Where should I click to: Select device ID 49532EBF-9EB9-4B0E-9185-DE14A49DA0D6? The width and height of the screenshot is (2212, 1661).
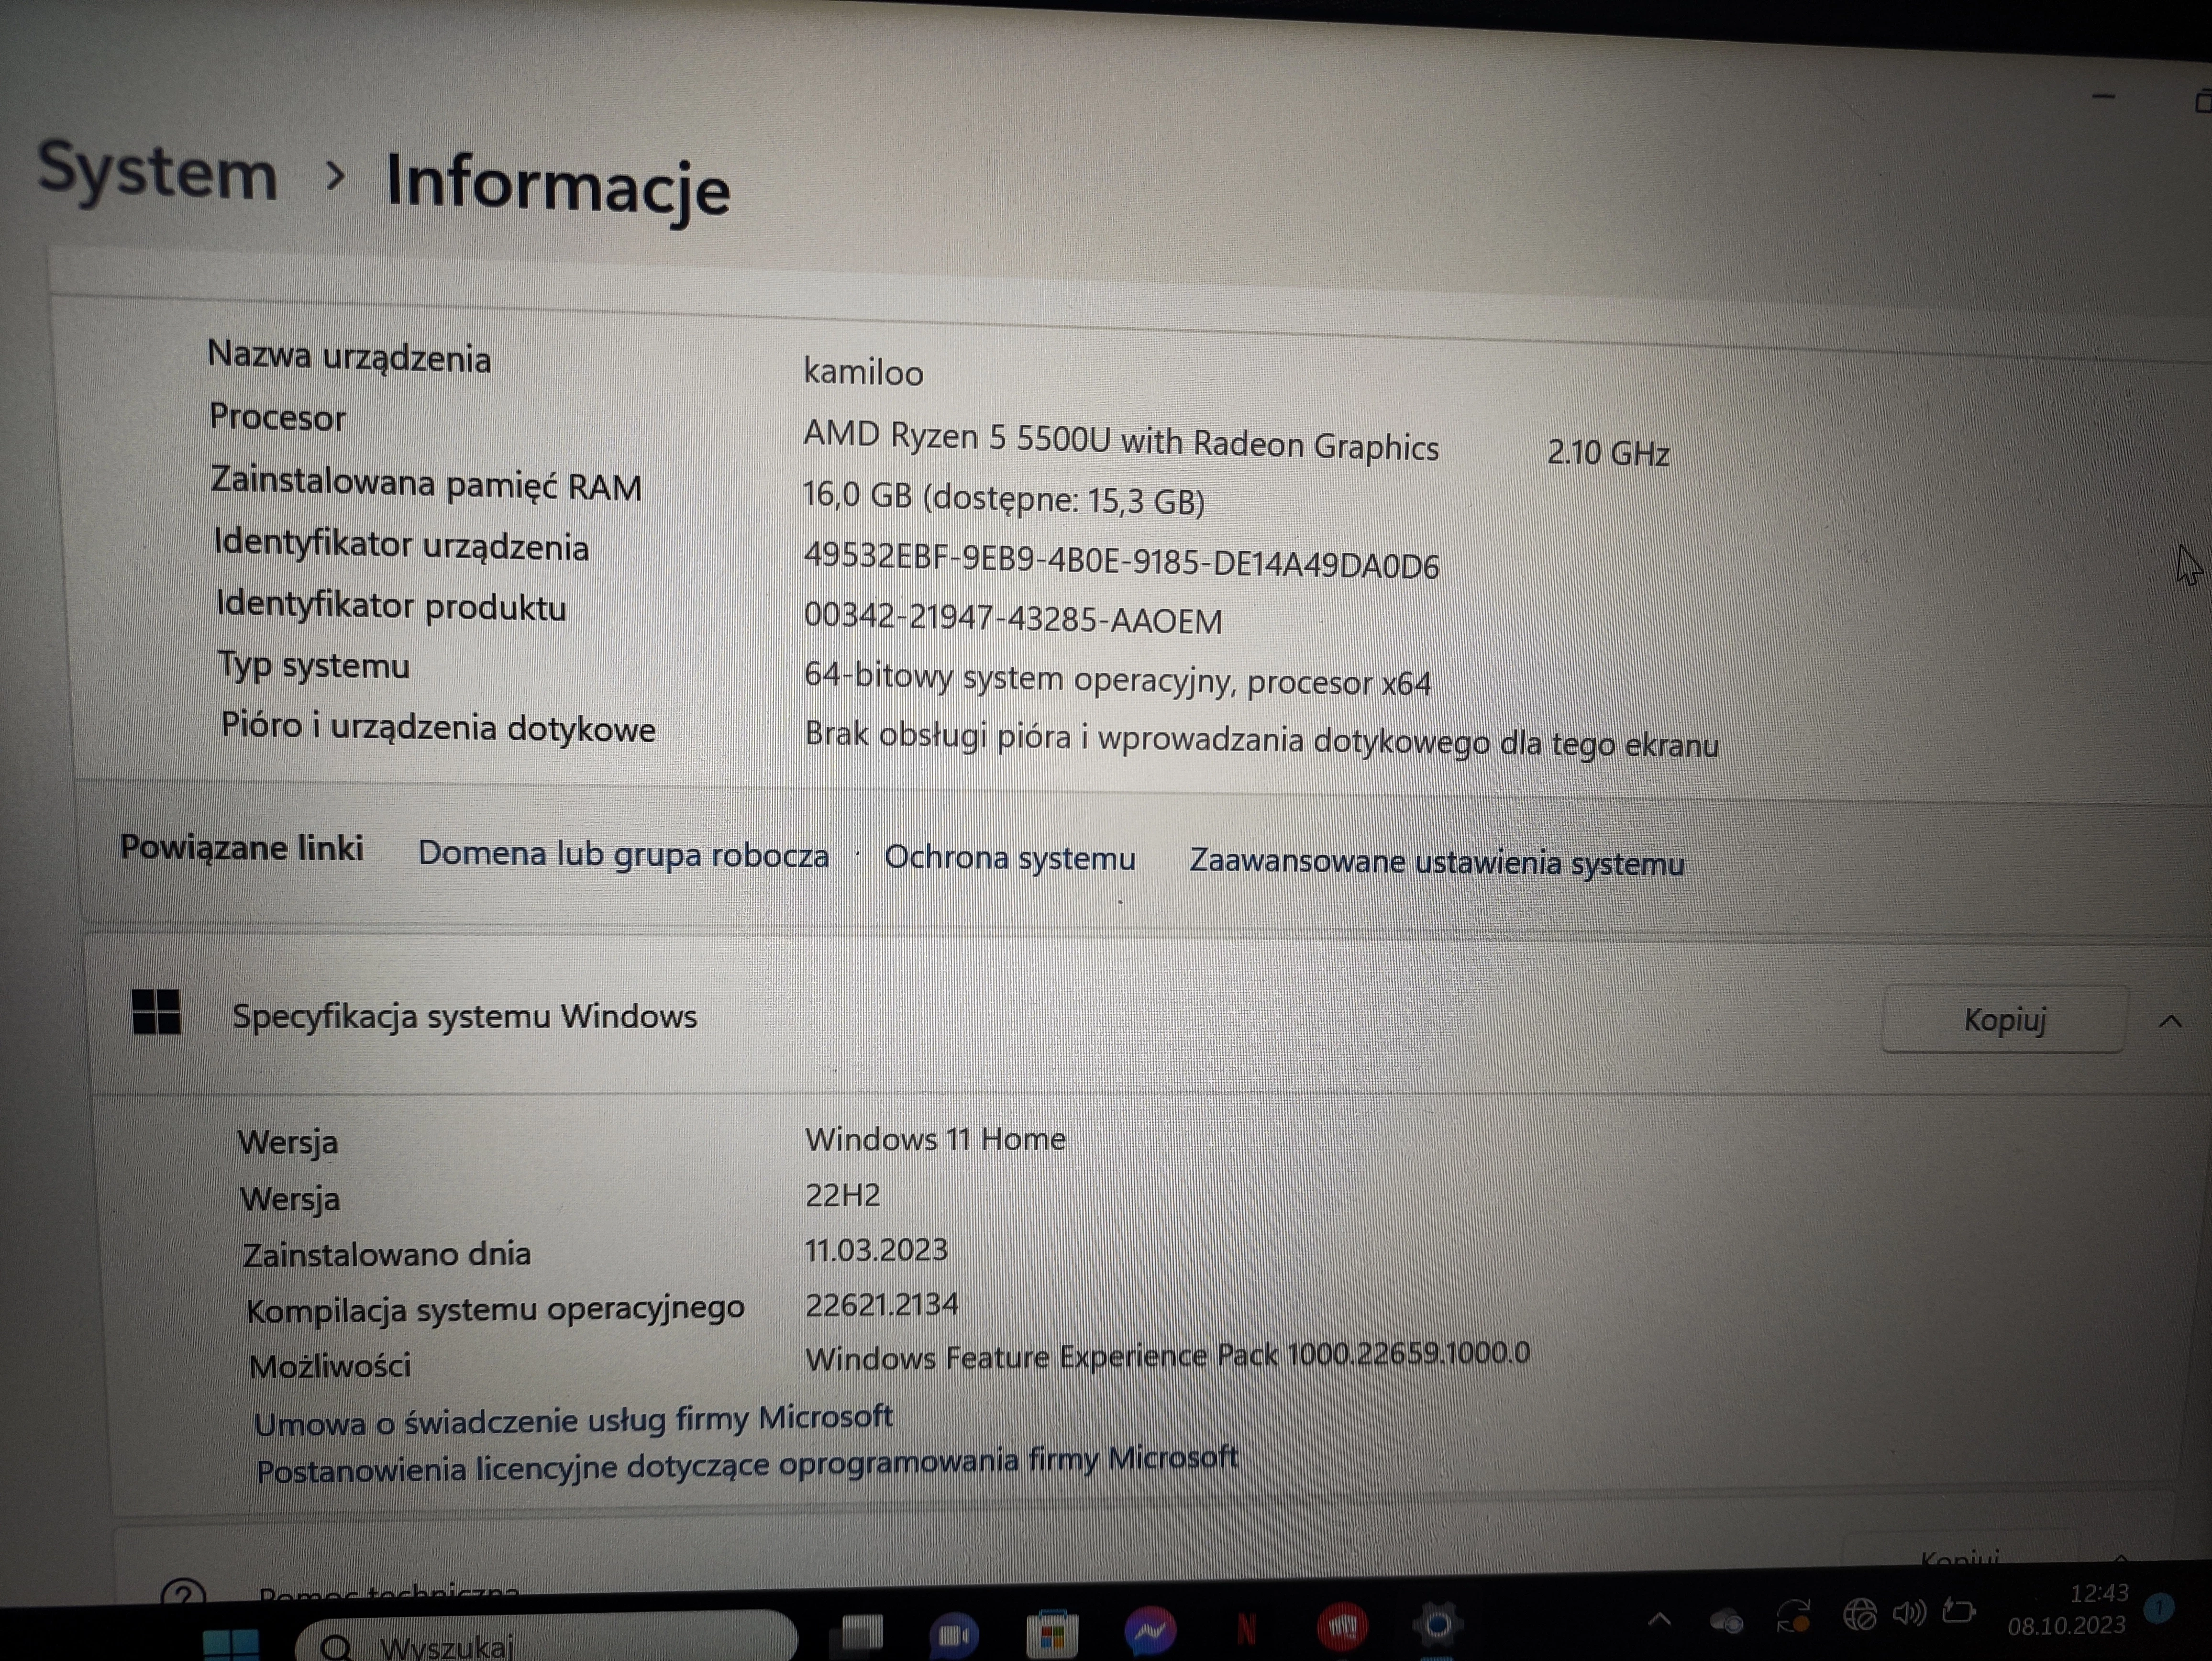pos(1121,560)
